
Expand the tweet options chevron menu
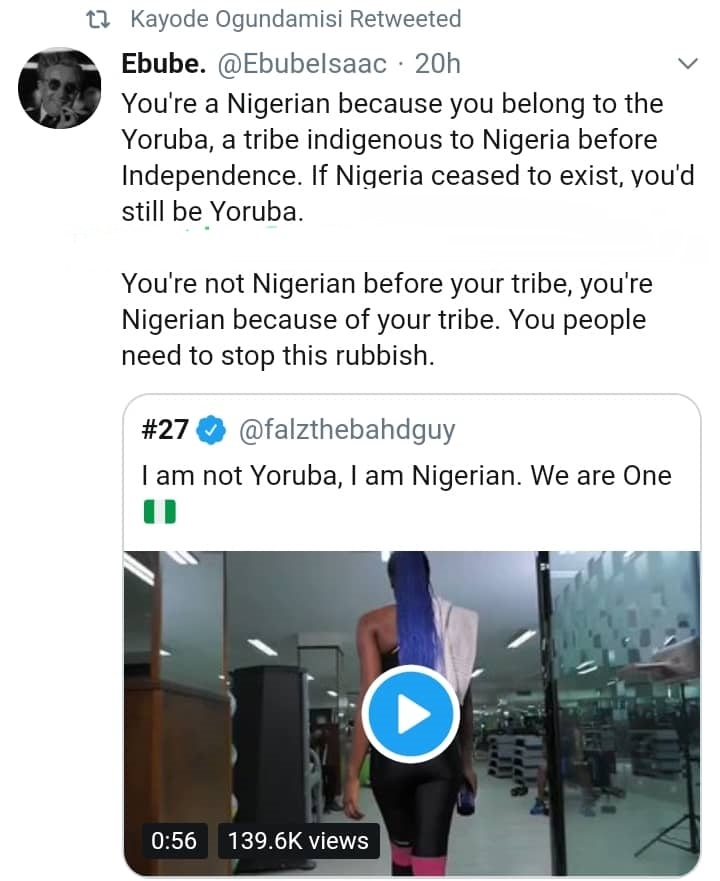pos(688,63)
